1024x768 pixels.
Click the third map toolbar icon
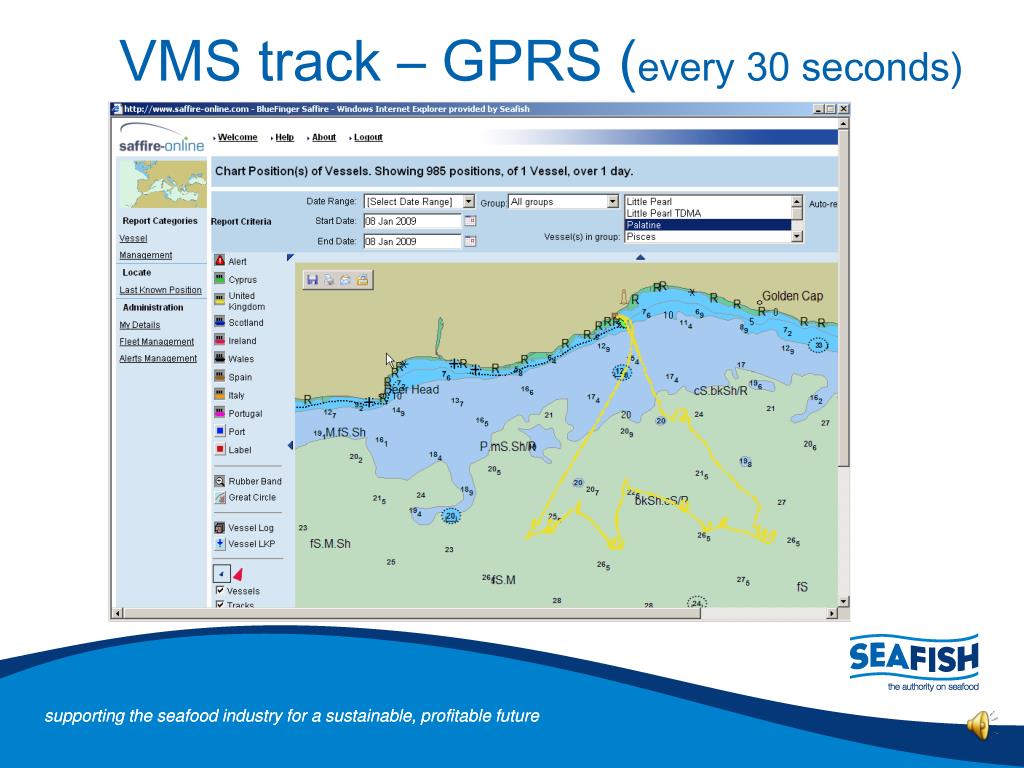(x=345, y=280)
